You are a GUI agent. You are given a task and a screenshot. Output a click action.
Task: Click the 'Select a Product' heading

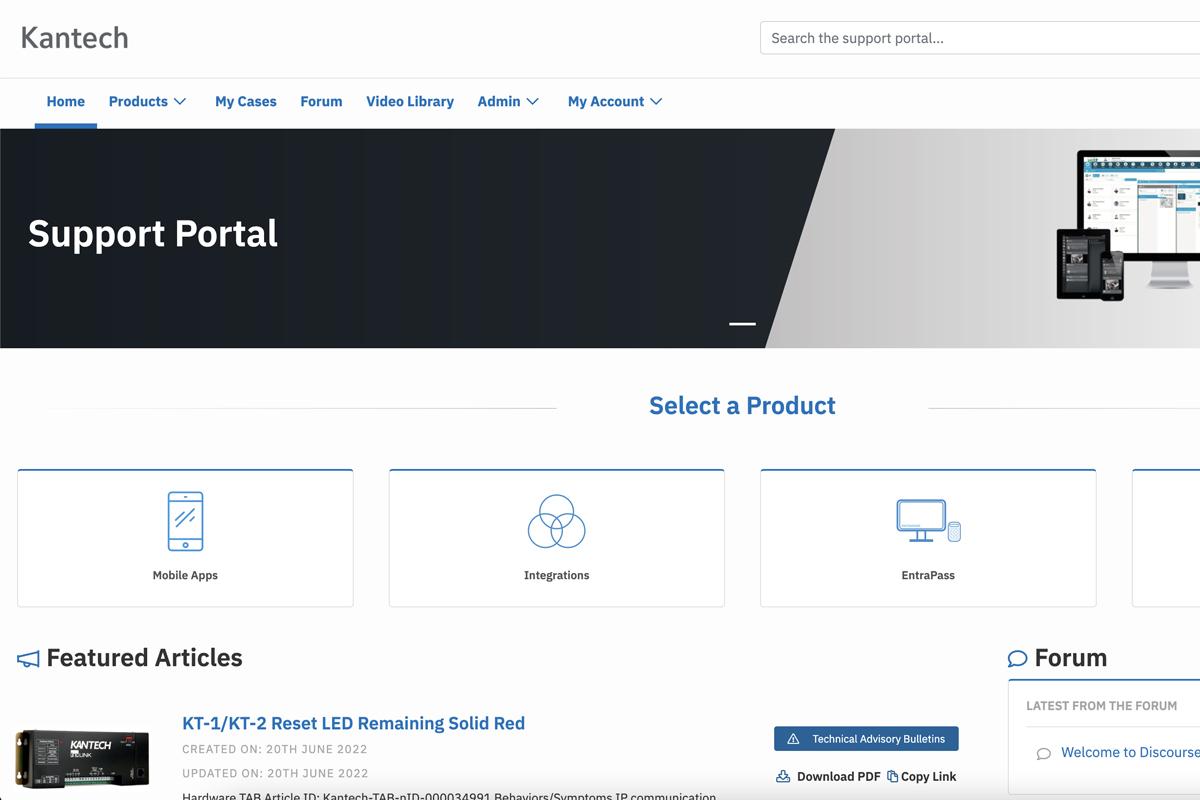pos(742,405)
